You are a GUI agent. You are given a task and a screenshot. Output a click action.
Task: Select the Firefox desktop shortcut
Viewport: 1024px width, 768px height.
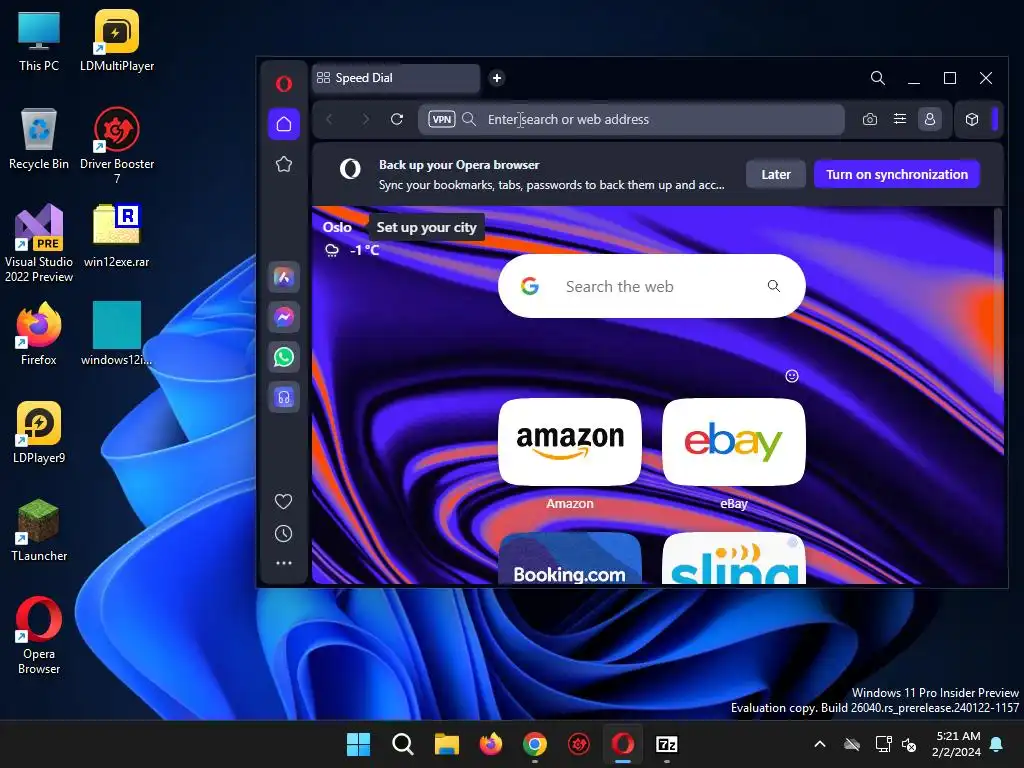point(39,334)
